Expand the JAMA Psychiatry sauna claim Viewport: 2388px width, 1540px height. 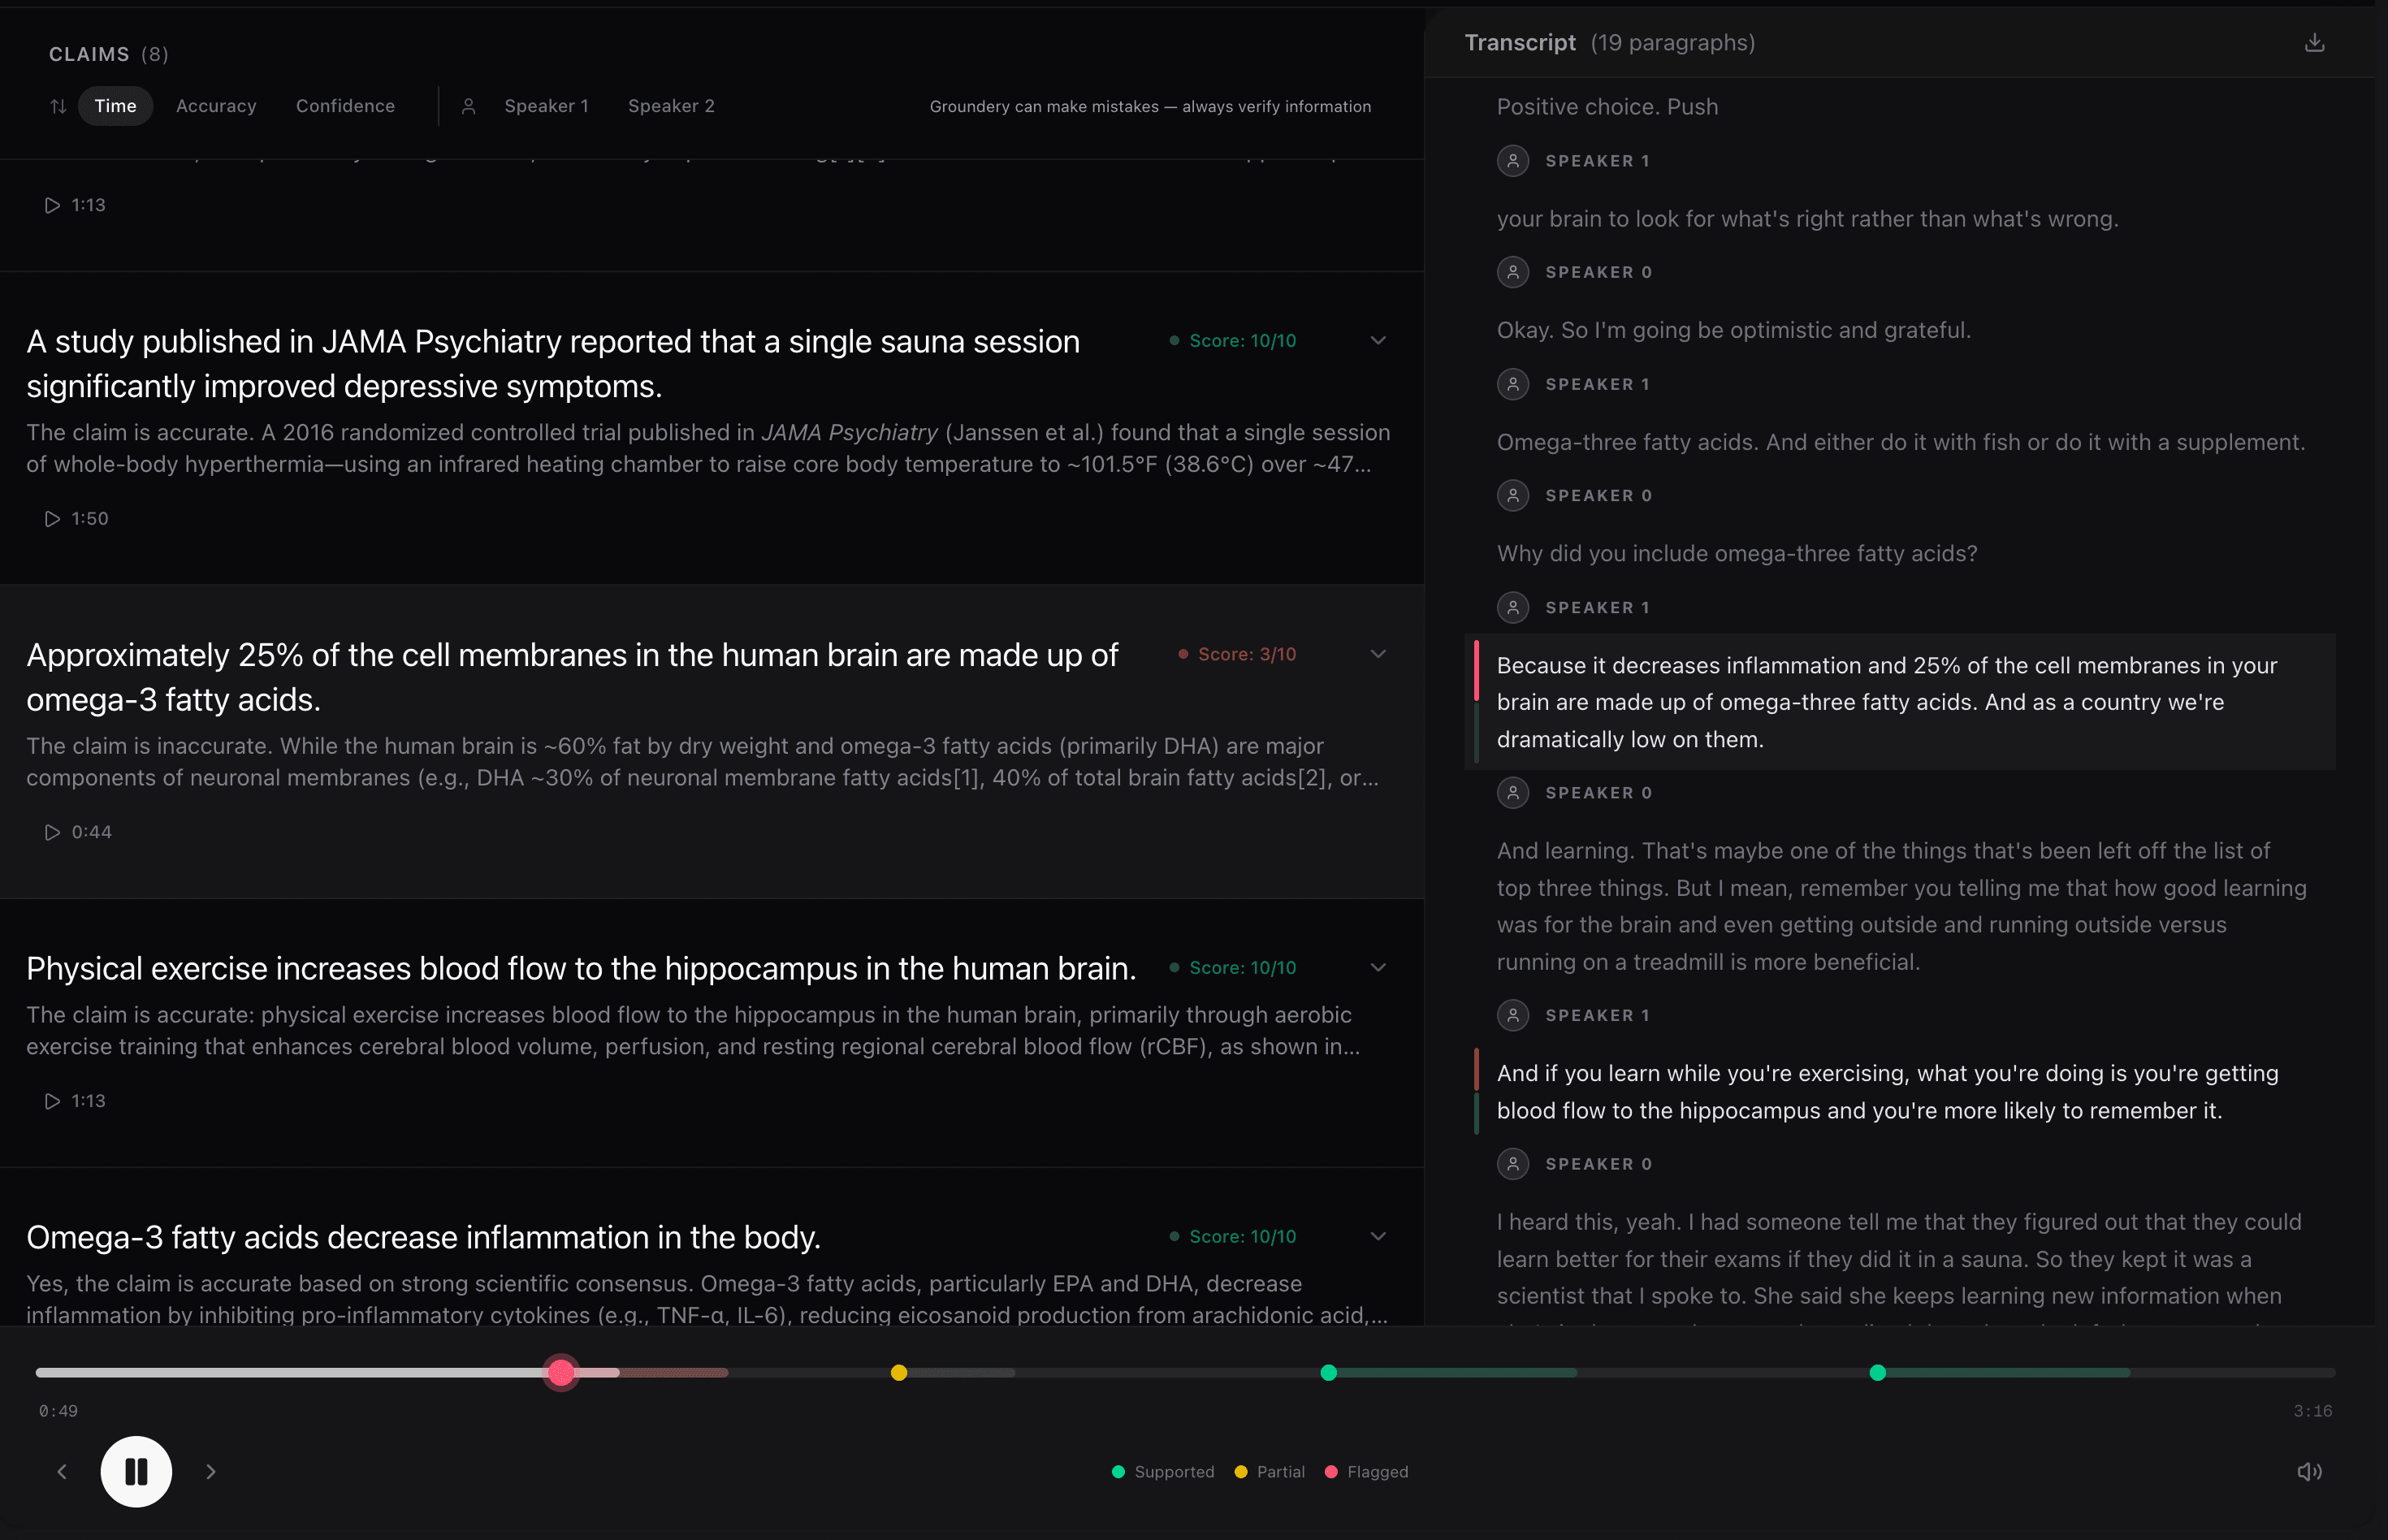(1378, 341)
